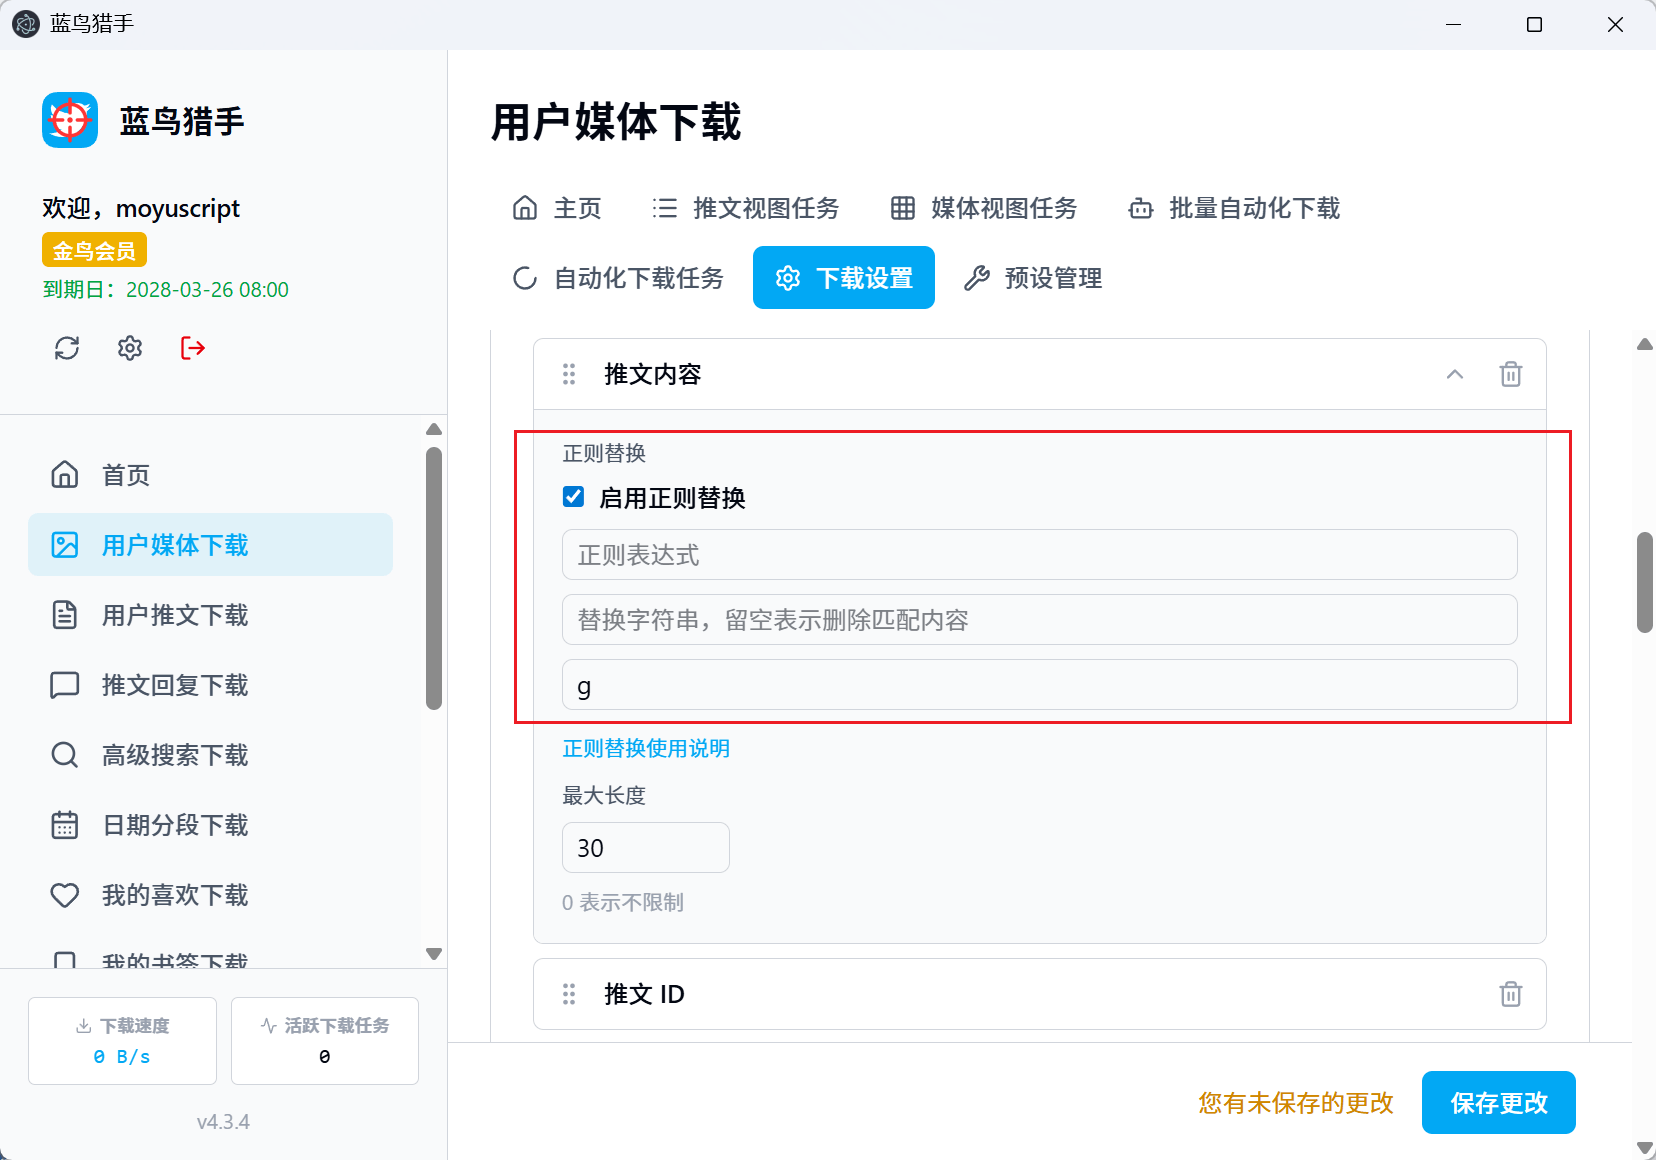Switch to the 预设管理 tab
Image resolution: width=1656 pixels, height=1160 pixels.
1033,278
